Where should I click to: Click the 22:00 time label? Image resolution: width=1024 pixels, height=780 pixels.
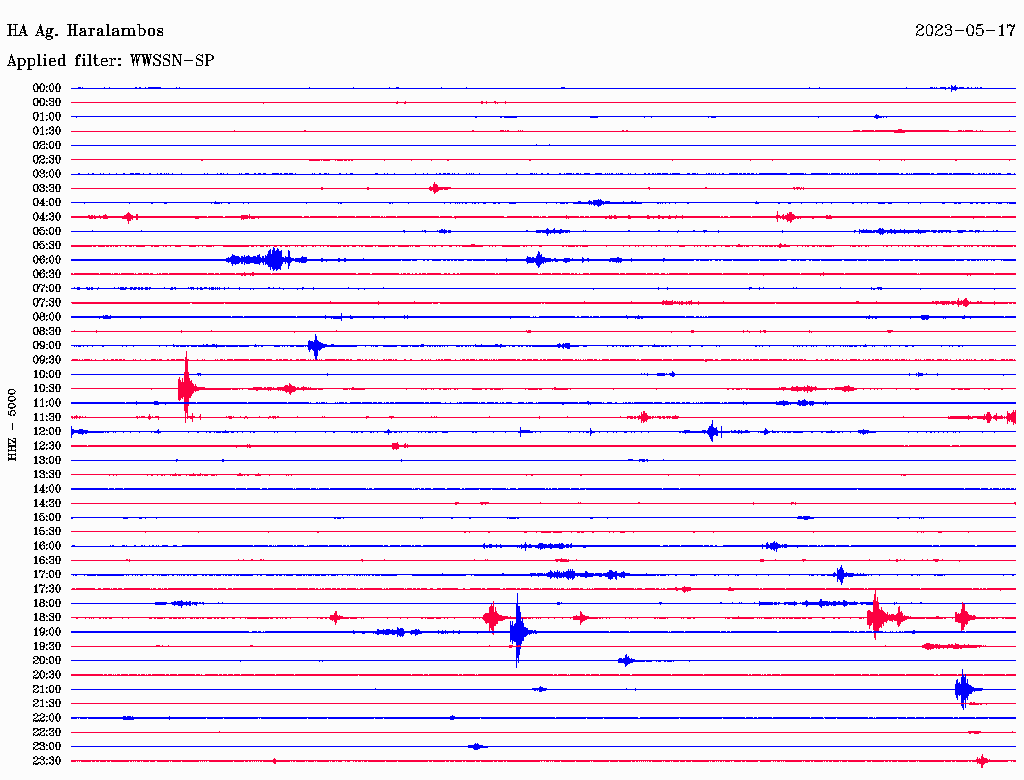[47, 718]
